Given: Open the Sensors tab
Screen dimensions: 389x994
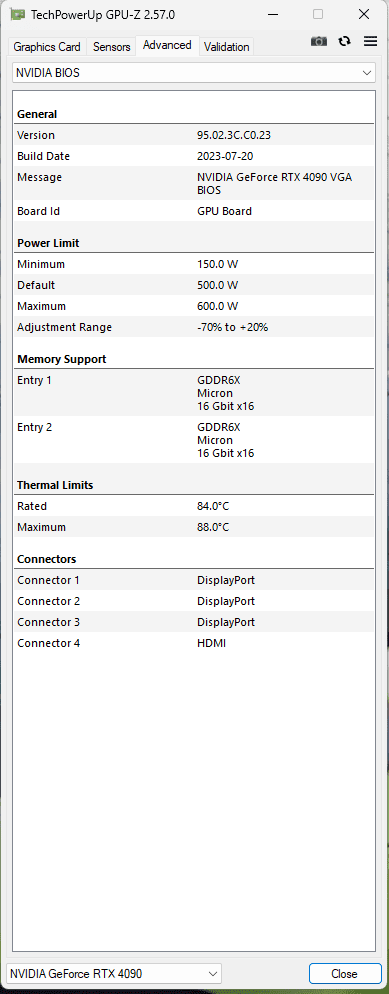Looking at the screenshot, I should point(112,46).
